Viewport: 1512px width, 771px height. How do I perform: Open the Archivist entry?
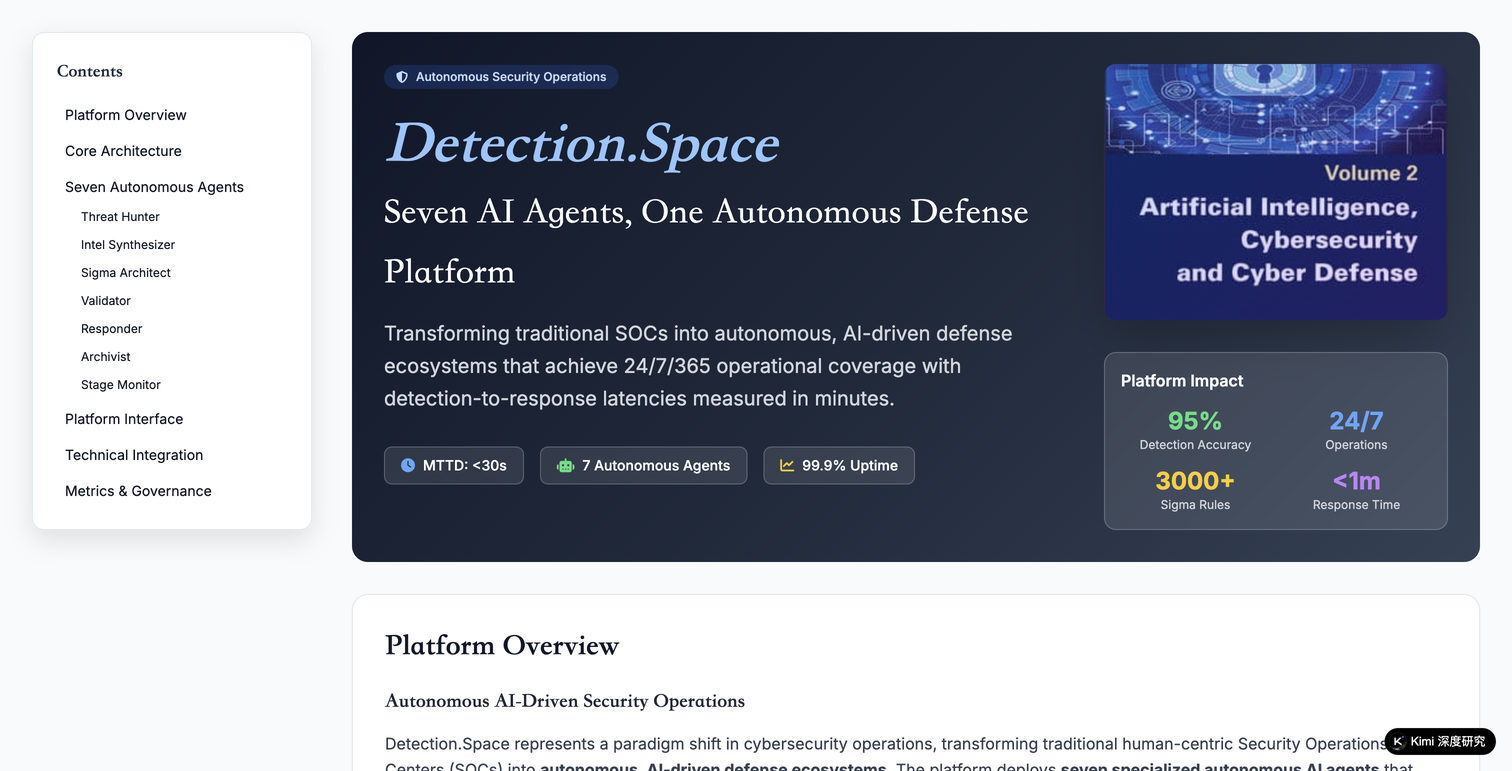point(106,357)
